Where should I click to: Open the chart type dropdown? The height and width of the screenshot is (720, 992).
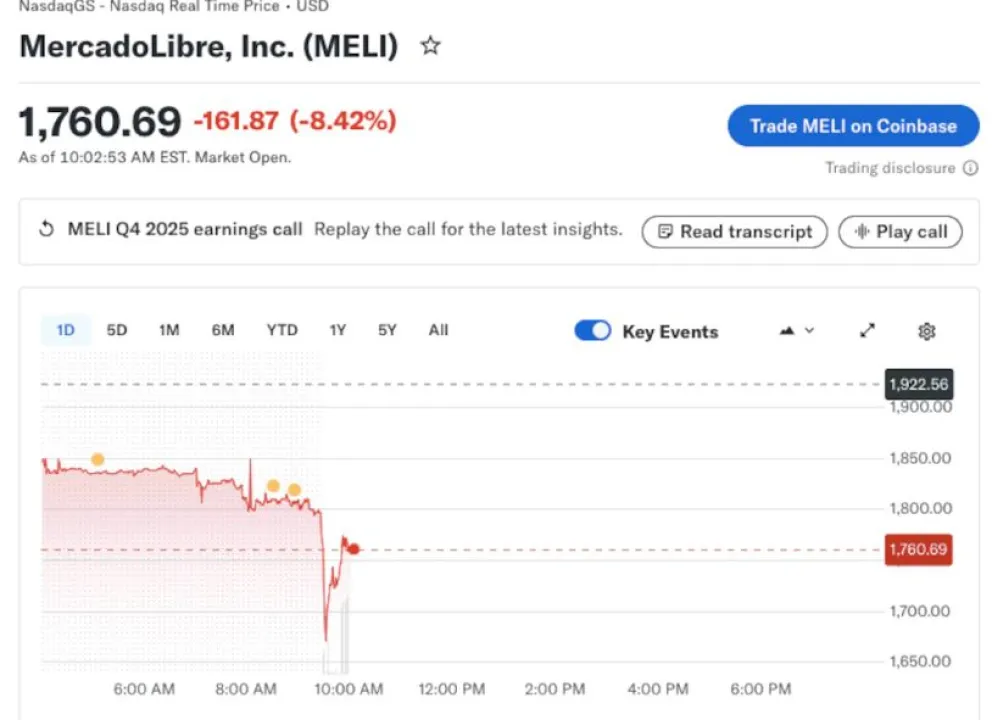(x=797, y=331)
